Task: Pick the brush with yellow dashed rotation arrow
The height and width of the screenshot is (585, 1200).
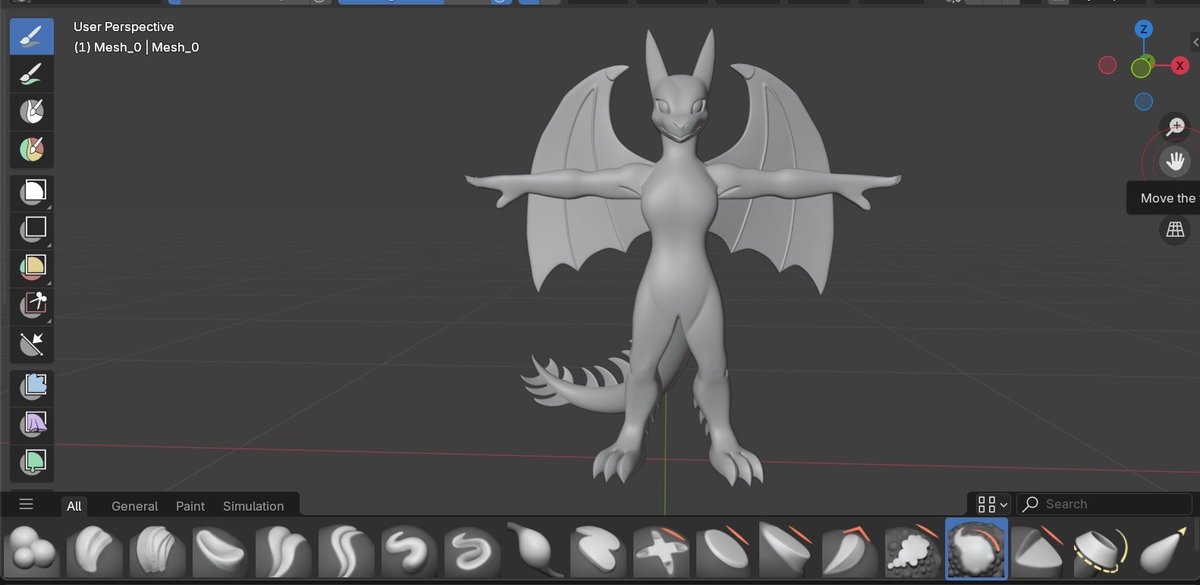Action: 1103,550
